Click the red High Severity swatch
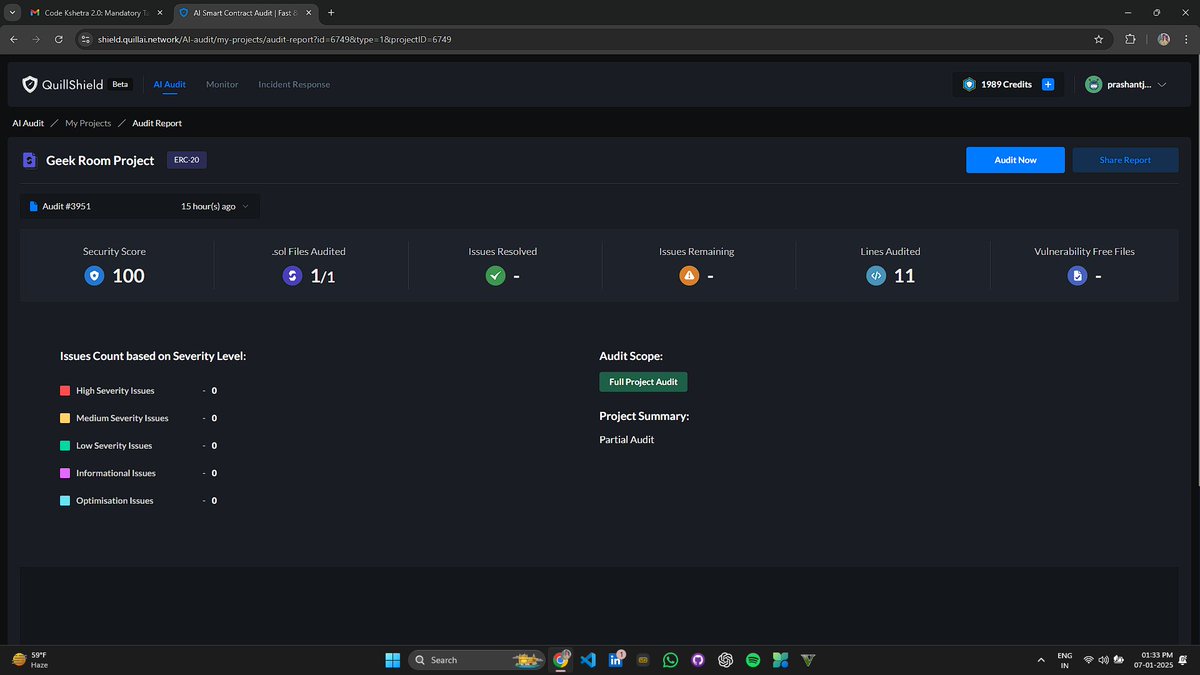Image resolution: width=1200 pixels, height=675 pixels. point(65,391)
